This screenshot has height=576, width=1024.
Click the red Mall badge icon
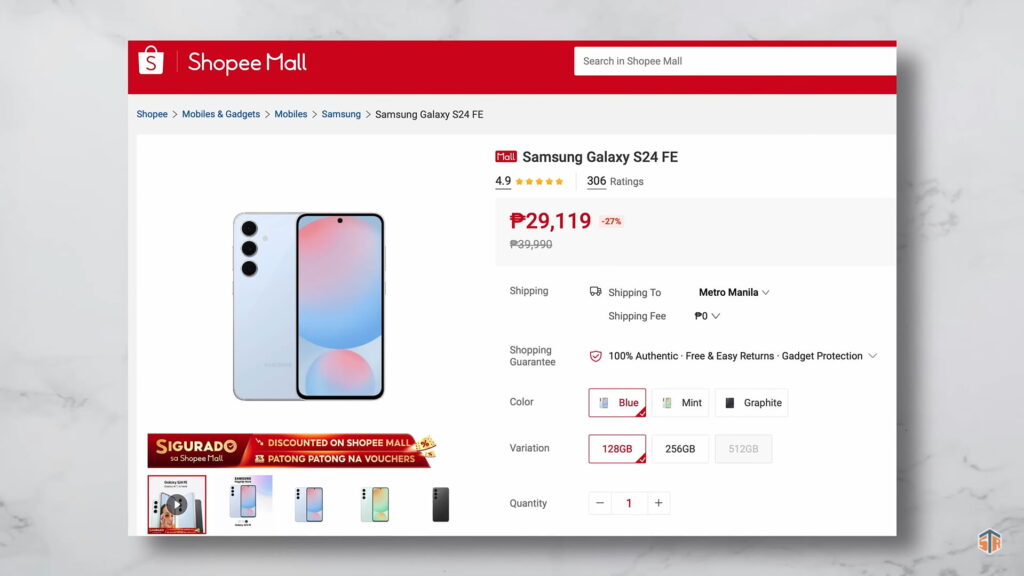[505, 157]
